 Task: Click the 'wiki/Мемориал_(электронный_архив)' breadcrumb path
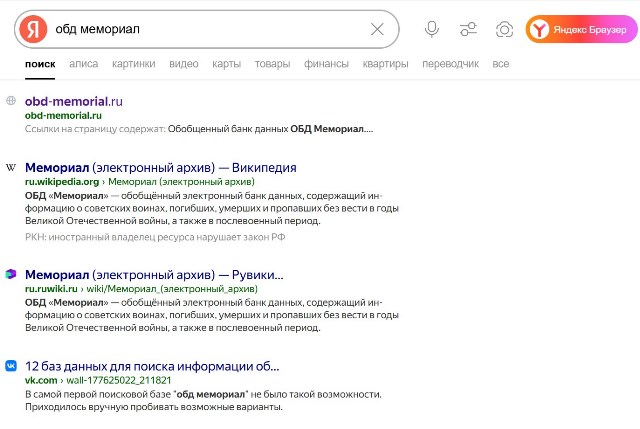click(172, 289)
